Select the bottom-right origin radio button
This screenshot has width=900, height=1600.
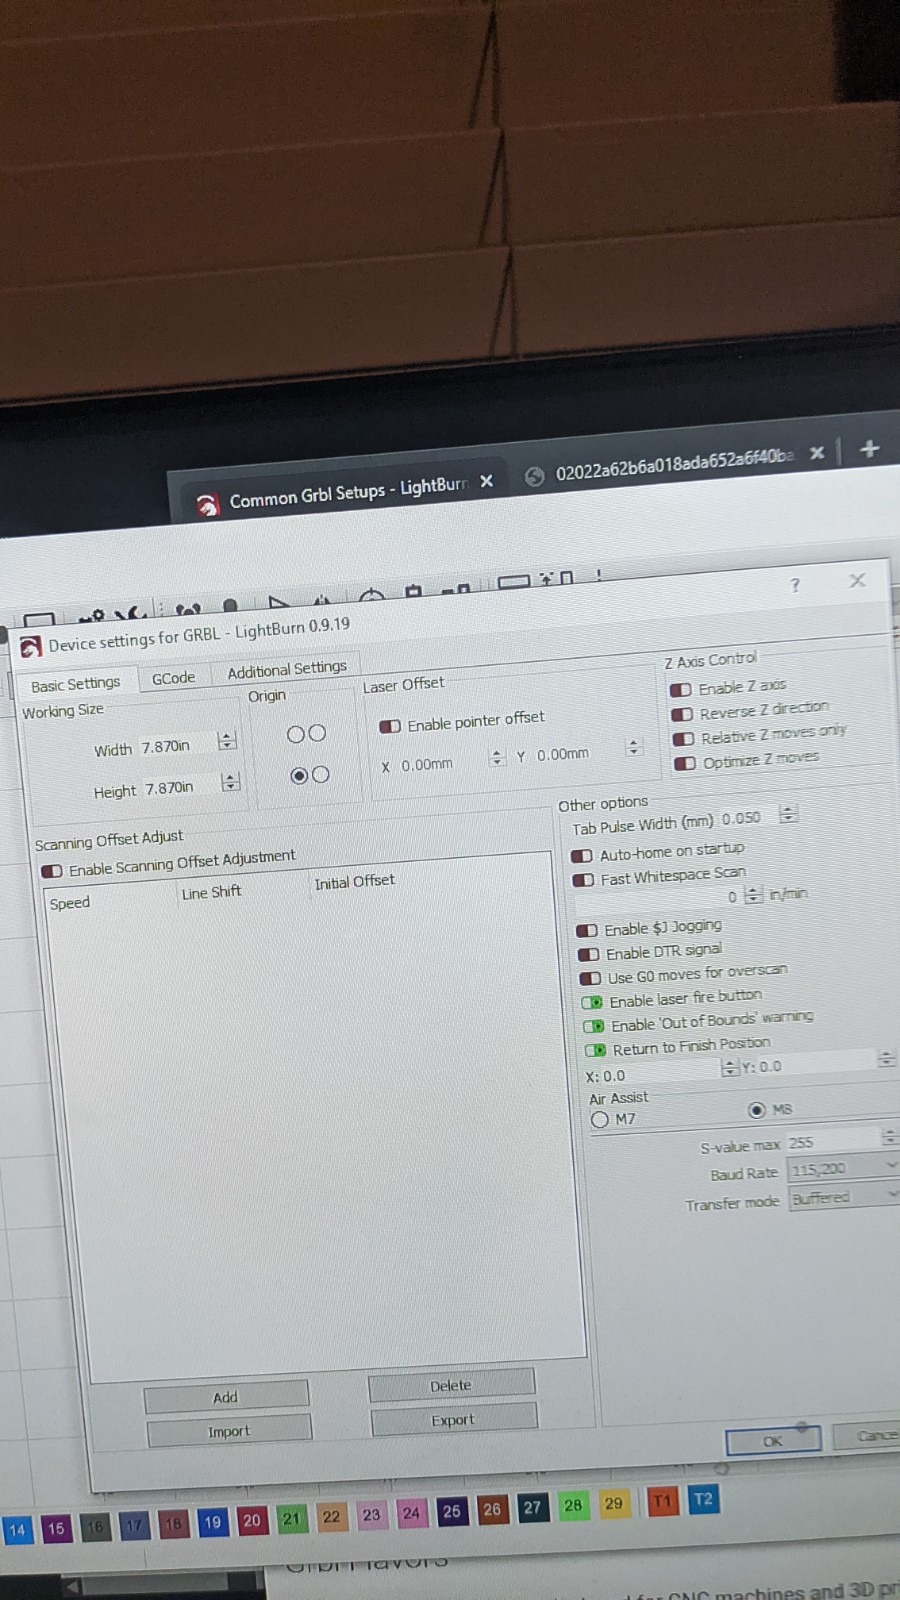click(321, 774)
